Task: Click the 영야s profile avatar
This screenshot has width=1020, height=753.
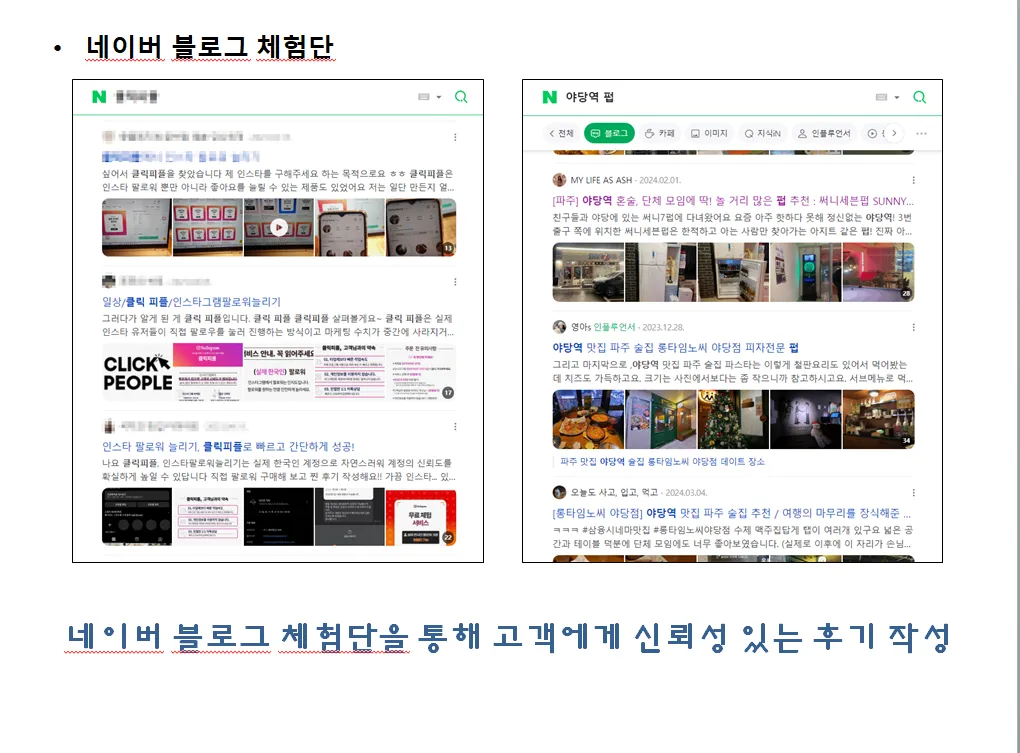Action: [559, 327]
